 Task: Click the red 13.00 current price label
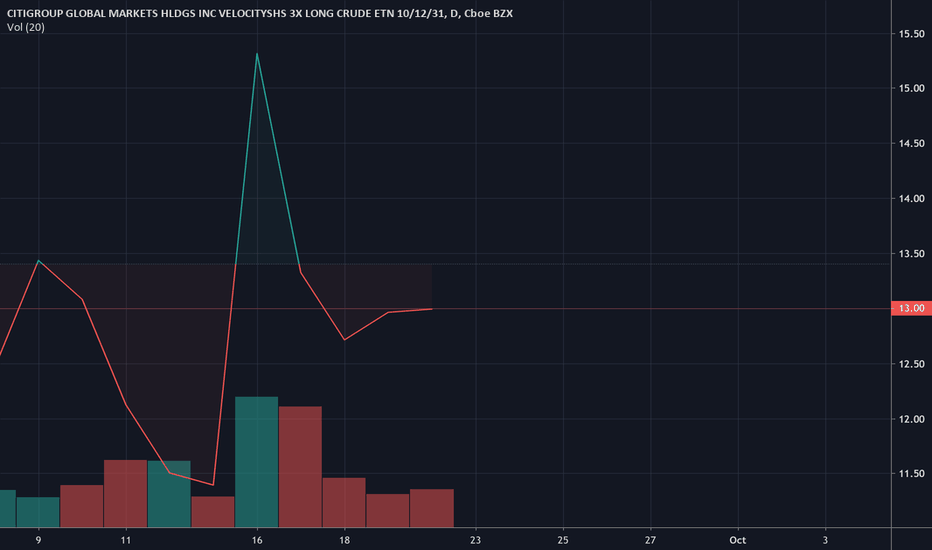(x=912, y=308)
